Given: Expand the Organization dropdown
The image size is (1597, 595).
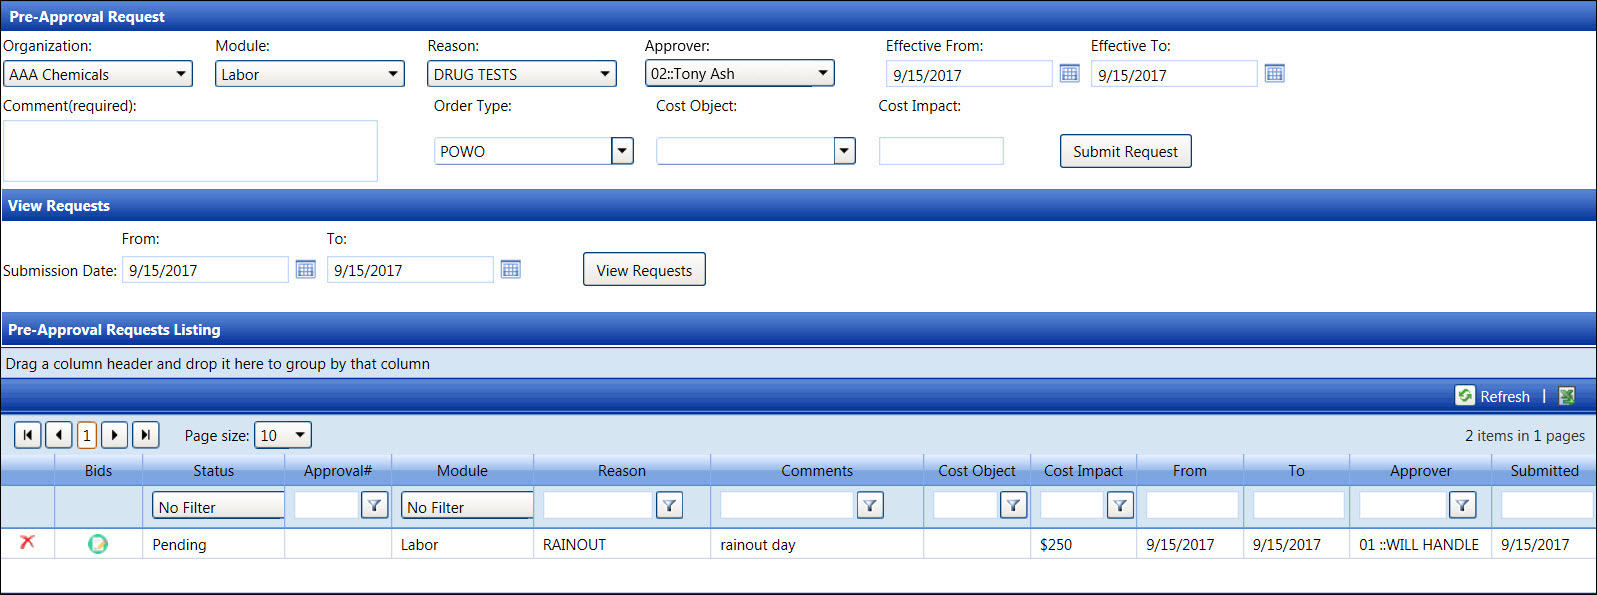Looking at the screenshot, I should (181, 74).
